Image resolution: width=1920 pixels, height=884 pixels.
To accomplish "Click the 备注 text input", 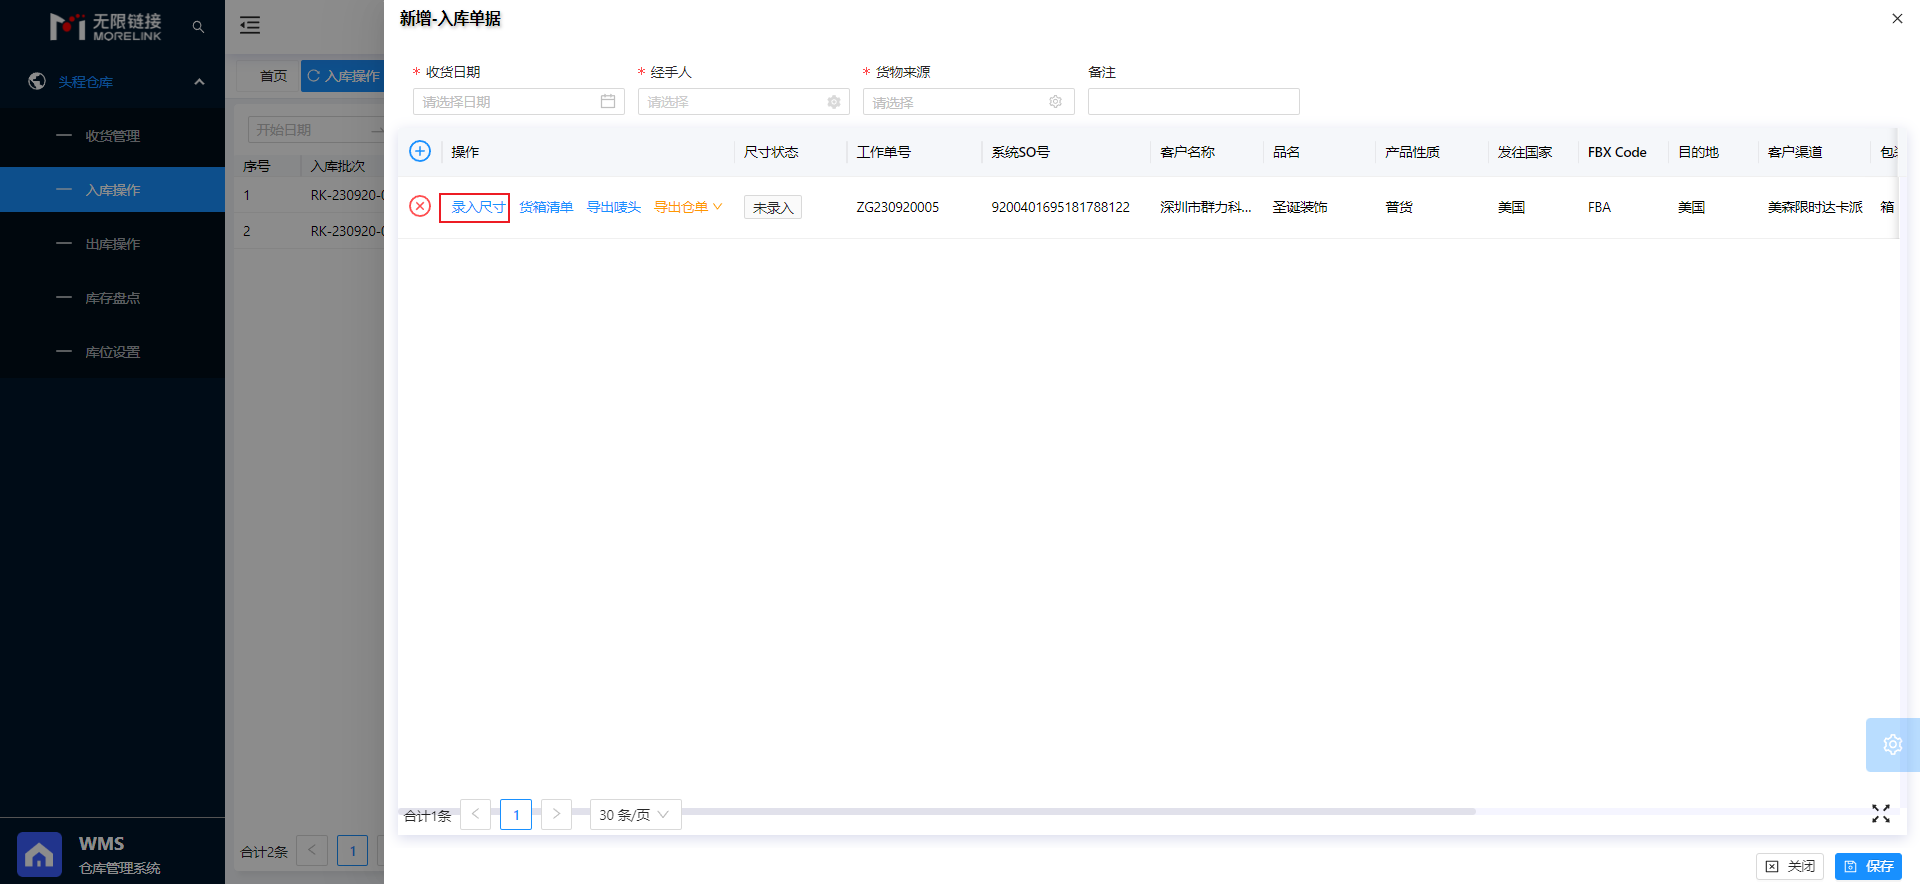I will 1194,102.
